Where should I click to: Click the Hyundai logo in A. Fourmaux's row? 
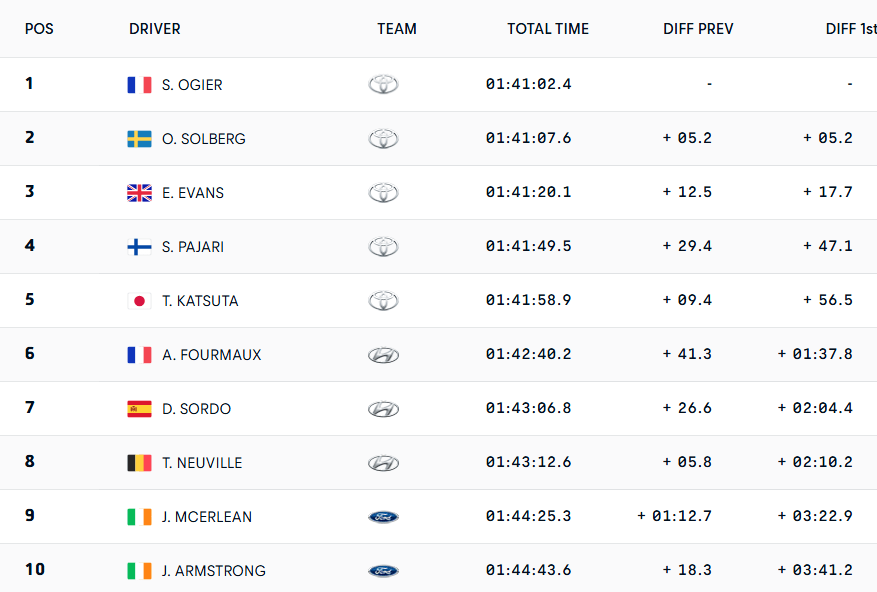tap(383, 355)
